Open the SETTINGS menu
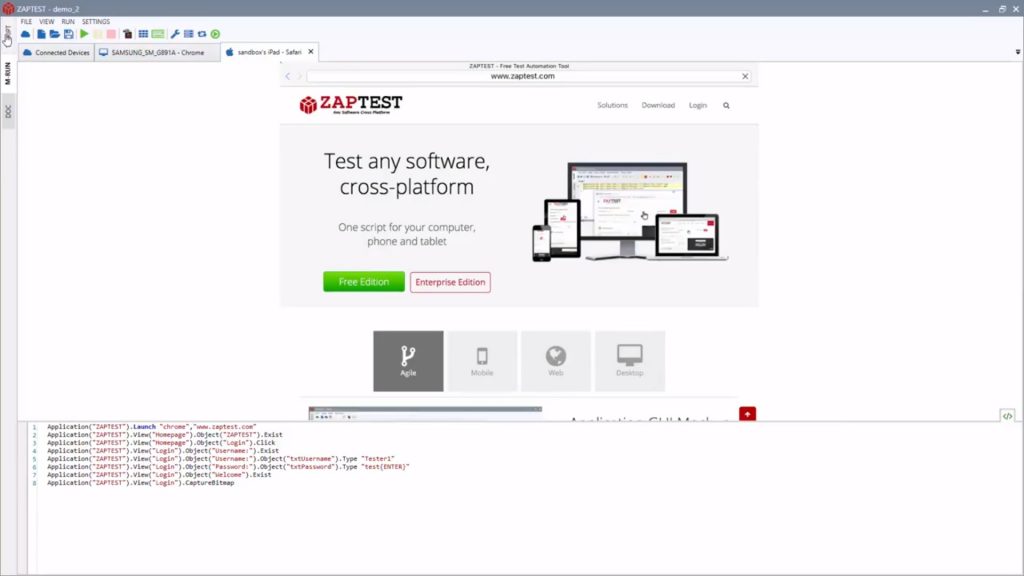The width and height of the screenshot is (1024, 576). 96,22
